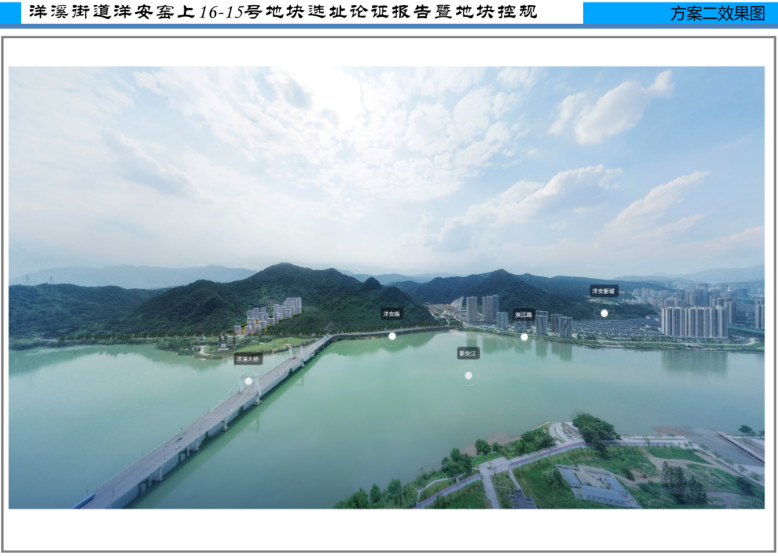The width and height of the screenshot is (778, 556).
Task: Select the 新安江 text label
Action: [x=468, y=353]
